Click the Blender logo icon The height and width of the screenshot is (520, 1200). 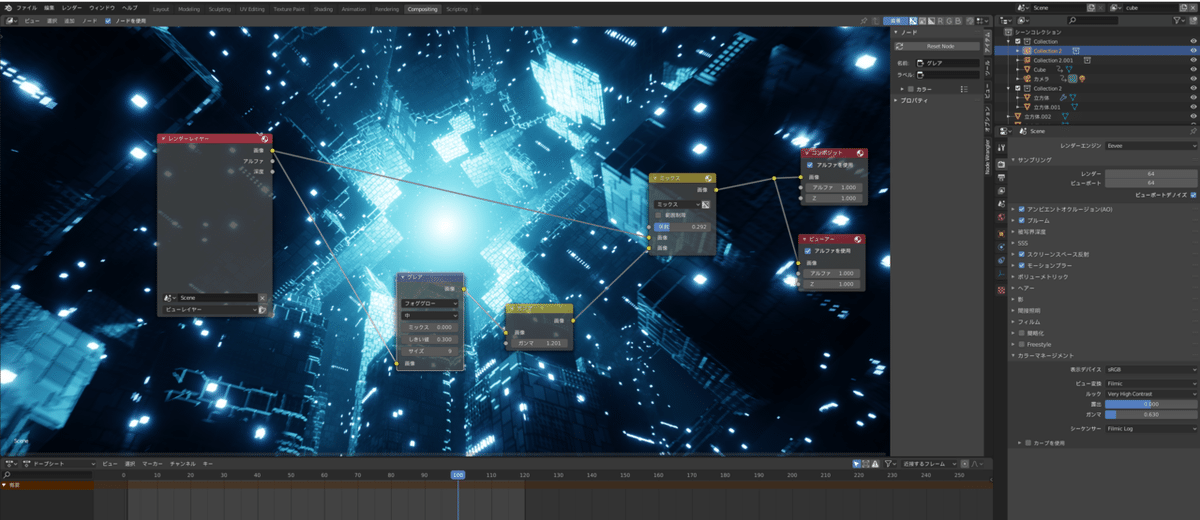[x=7, y=7]
